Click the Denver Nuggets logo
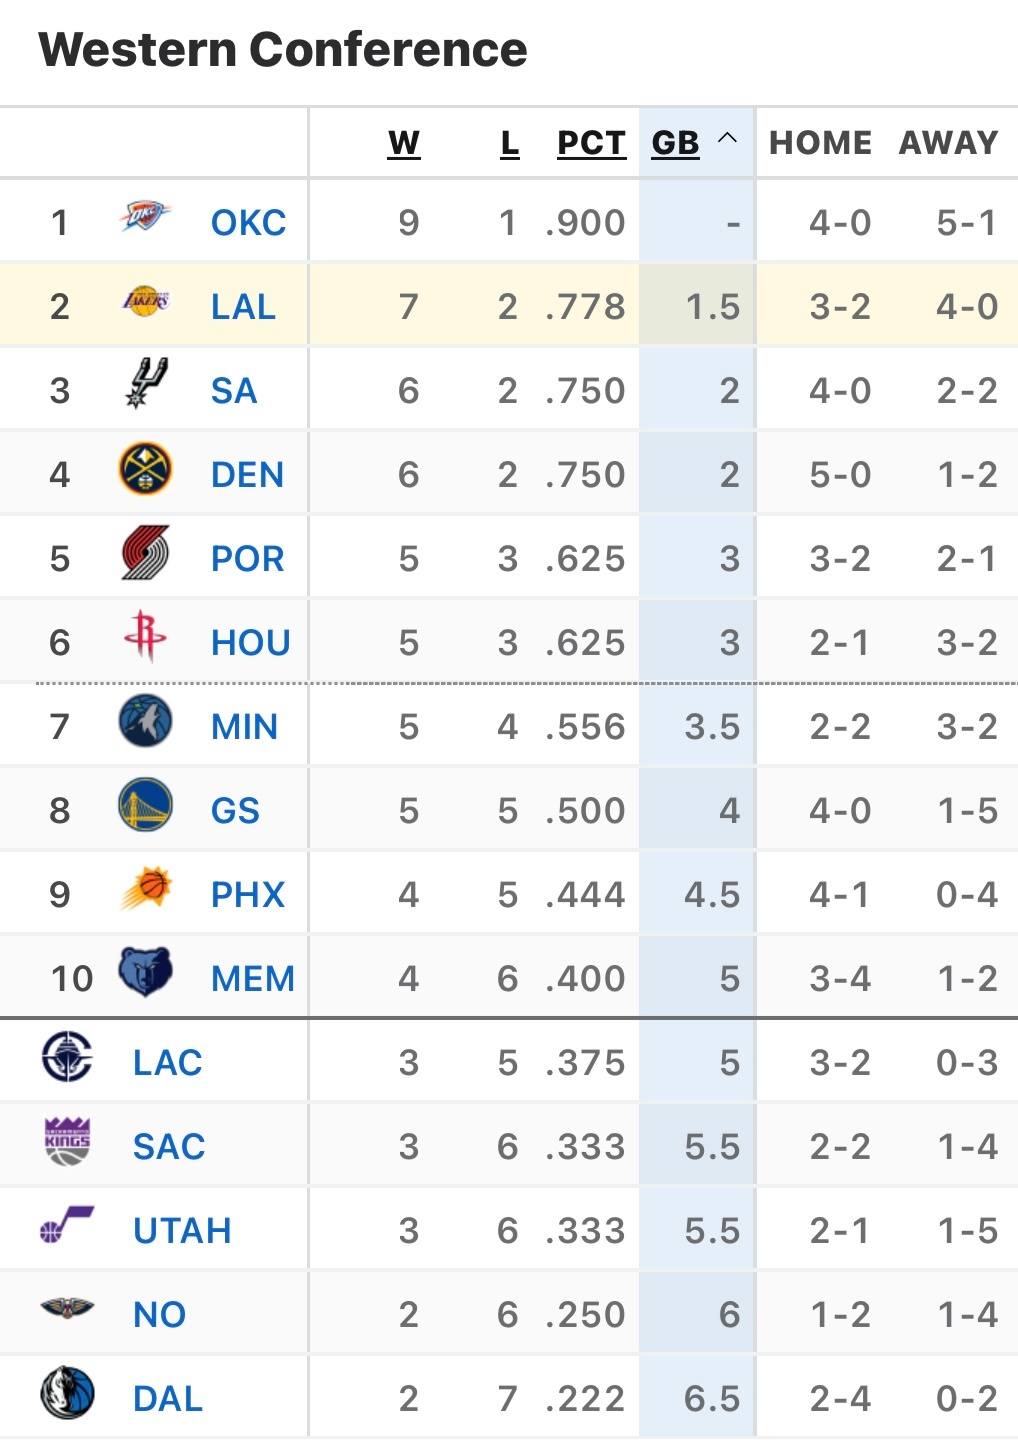The image size is (1018, 1443). pyautogui.click(x=145, y=470)
